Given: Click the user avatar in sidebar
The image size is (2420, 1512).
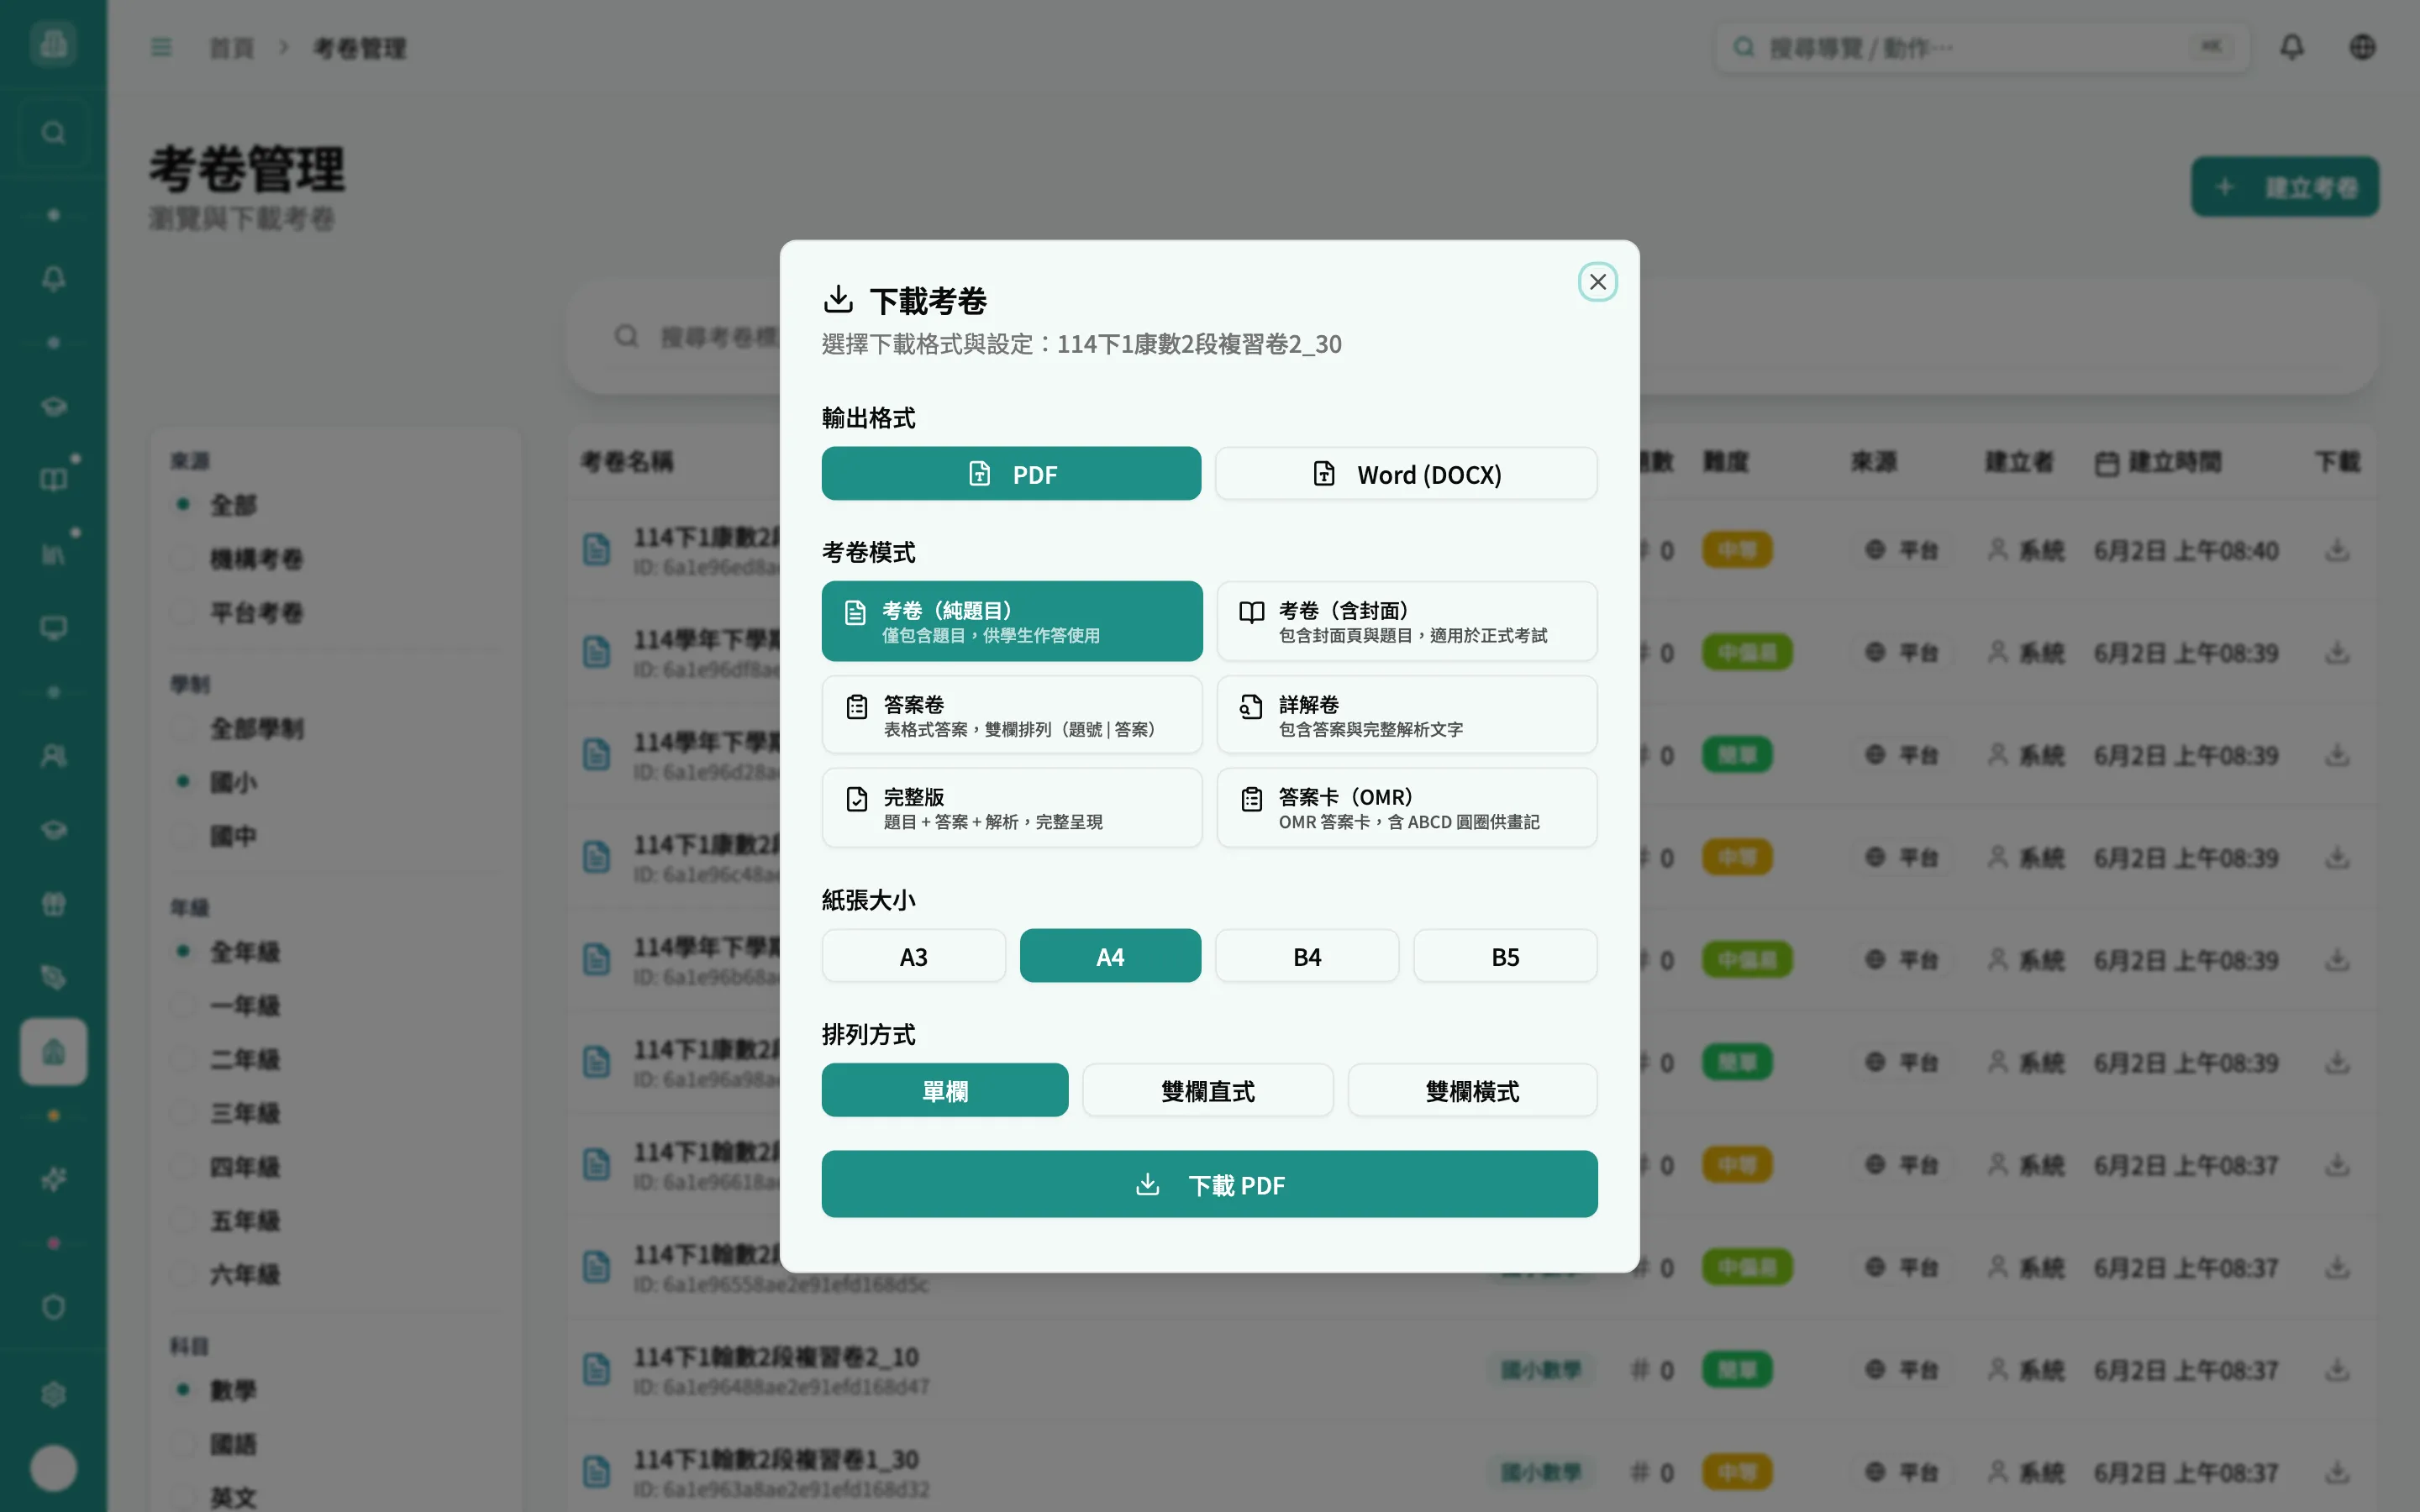Looking at the screenshot, I should point(53,1468).
